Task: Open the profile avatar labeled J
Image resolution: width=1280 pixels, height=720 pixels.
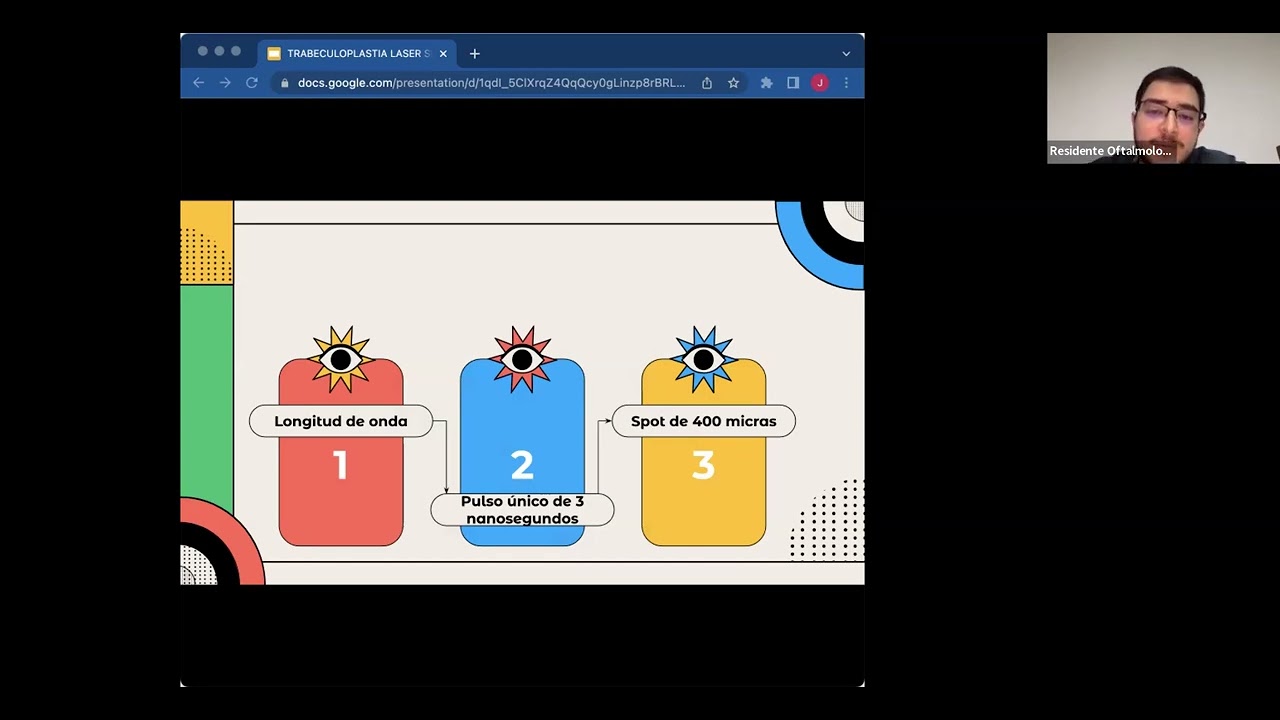Action: point(819,83)
